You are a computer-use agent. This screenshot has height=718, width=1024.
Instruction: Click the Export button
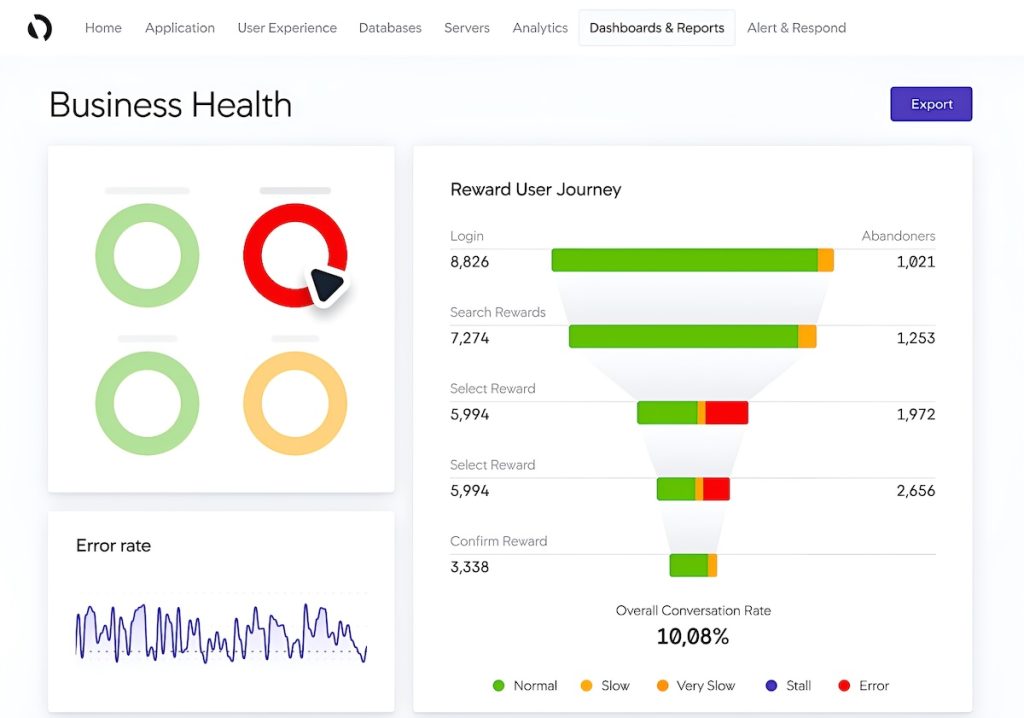point(931,103)
